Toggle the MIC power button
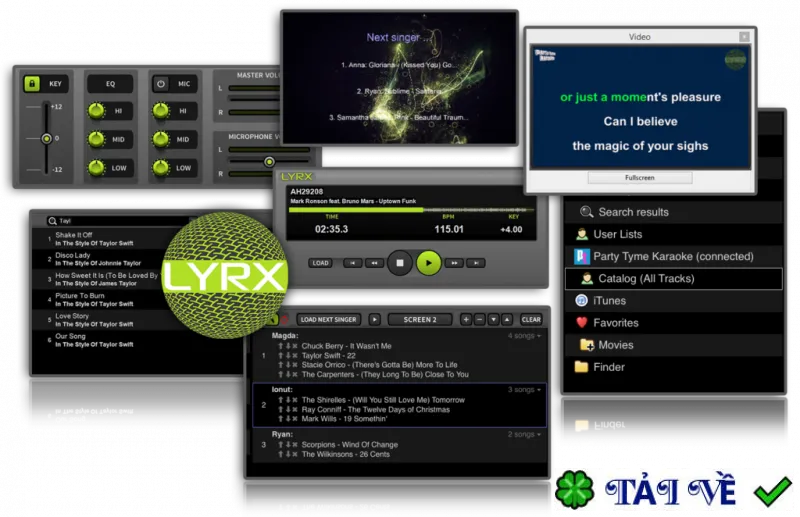The height and width of the screenshot is (517, 800). 161,84
